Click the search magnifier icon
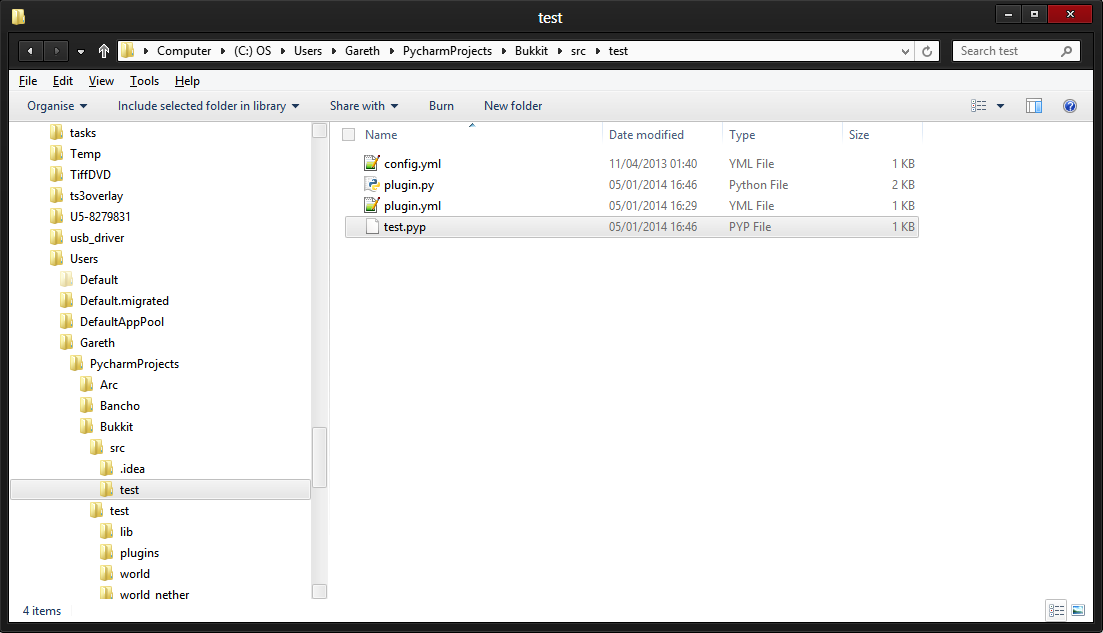 click(1066, 51)
